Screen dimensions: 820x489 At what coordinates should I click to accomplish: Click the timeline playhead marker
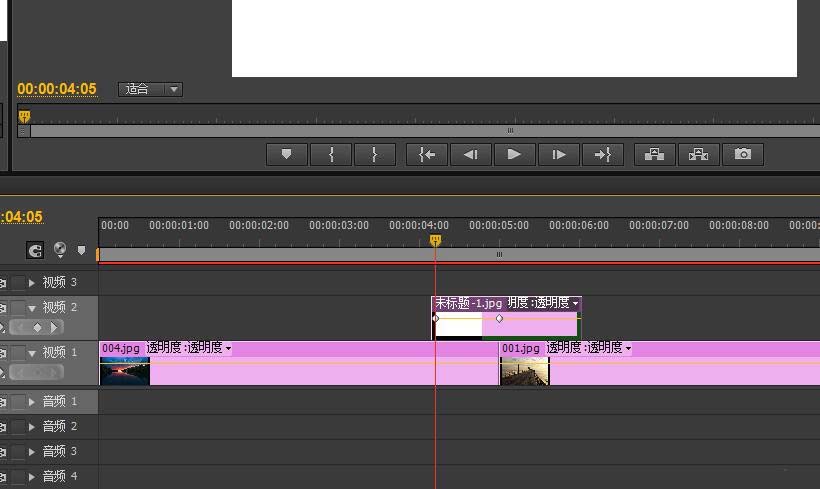pyautogui.click(x=435, y=240)
